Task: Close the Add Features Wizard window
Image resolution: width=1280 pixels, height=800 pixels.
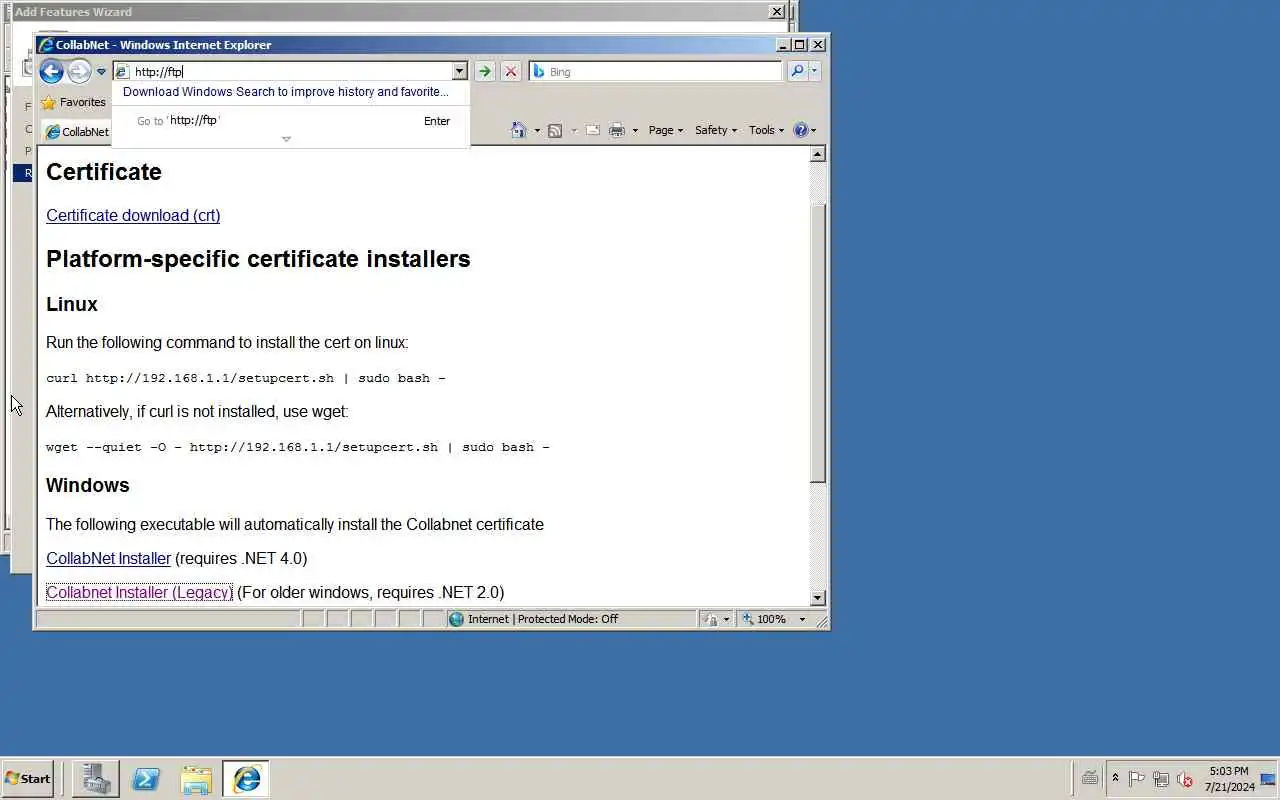Action: point(777,12)
